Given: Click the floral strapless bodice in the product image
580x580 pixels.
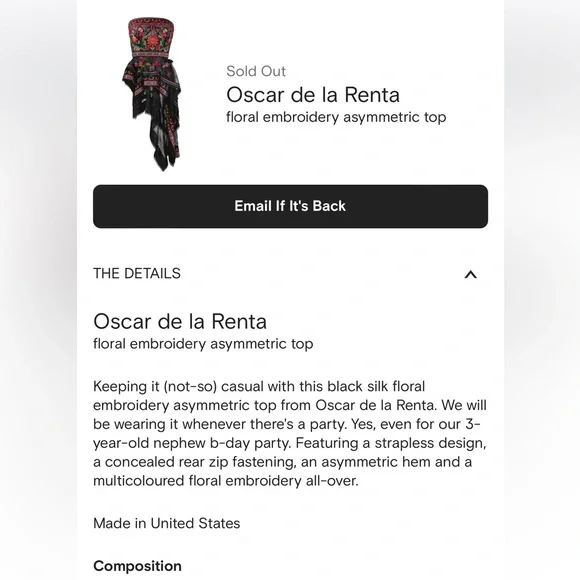Looking at the screenshot, I should tap(152, 38).
